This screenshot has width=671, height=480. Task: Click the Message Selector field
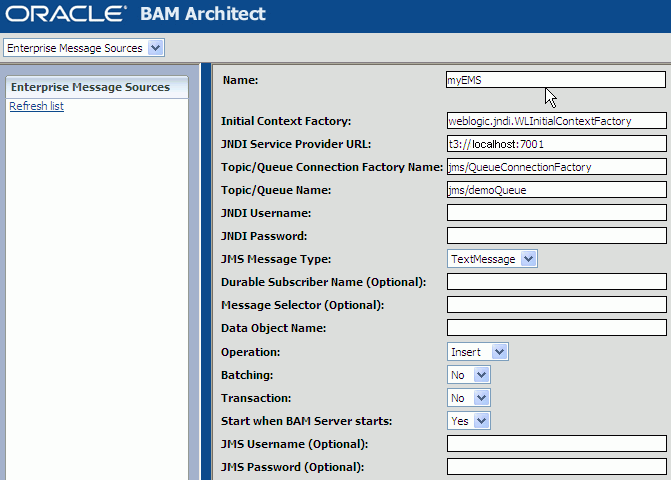click(556, 305)
